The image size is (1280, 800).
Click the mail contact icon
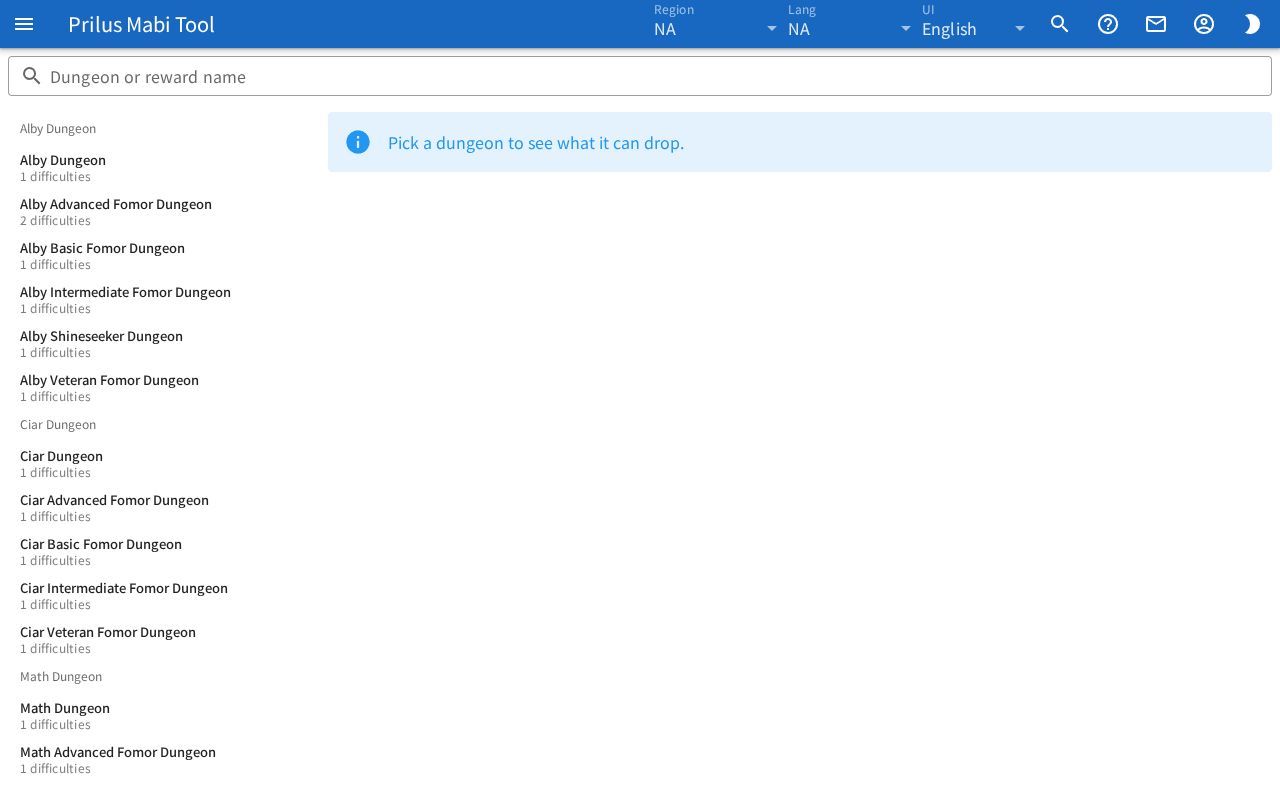[x=1156, y=24]
